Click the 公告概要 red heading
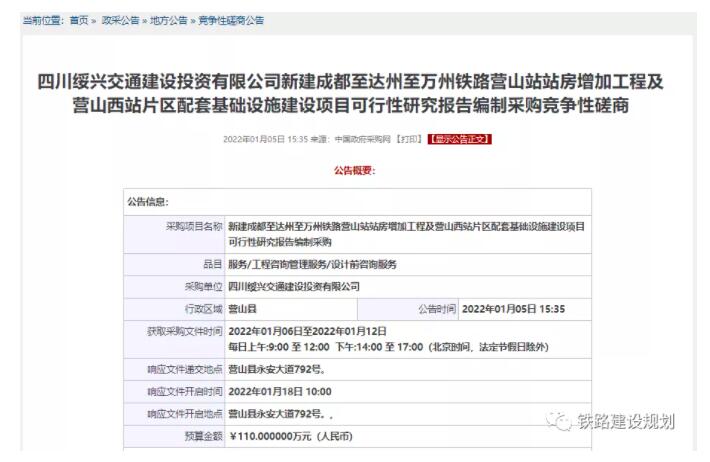This screenshot has width=710, height=462. tap(355, 171)
